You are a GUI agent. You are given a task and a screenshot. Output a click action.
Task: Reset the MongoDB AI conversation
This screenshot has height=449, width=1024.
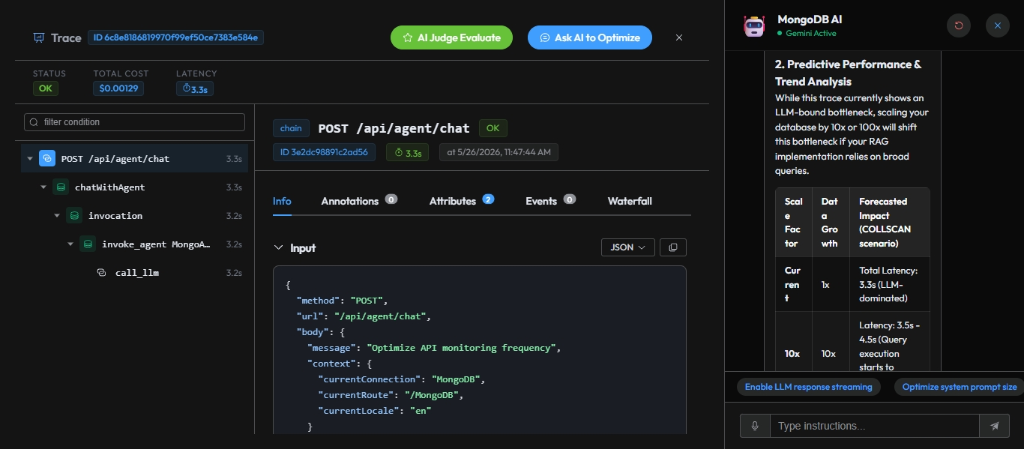click(x=959, y=25)
